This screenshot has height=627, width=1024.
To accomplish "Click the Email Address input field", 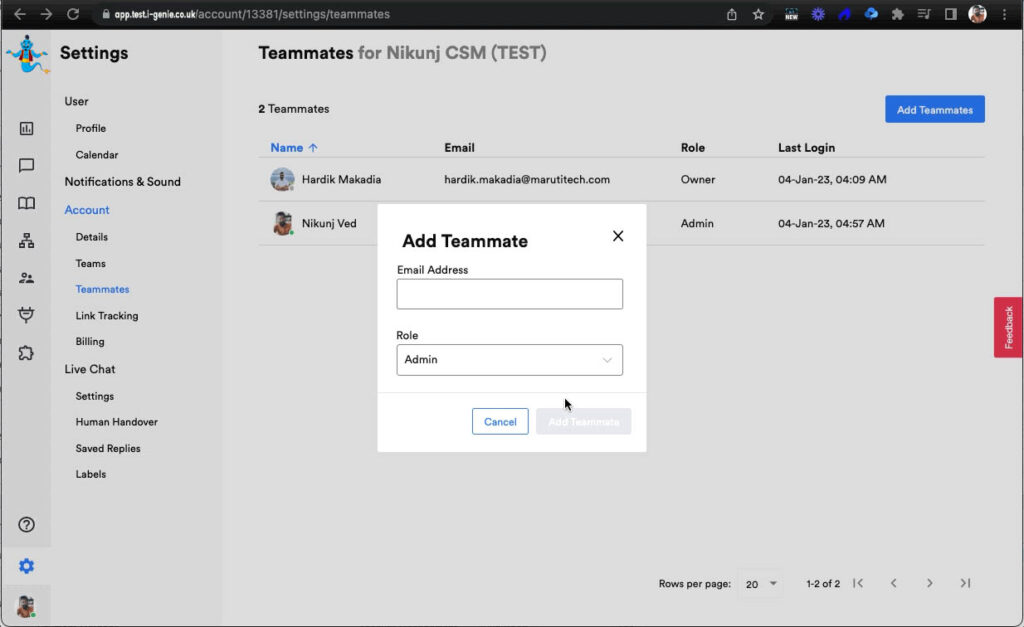I will (x=509, y=294).
